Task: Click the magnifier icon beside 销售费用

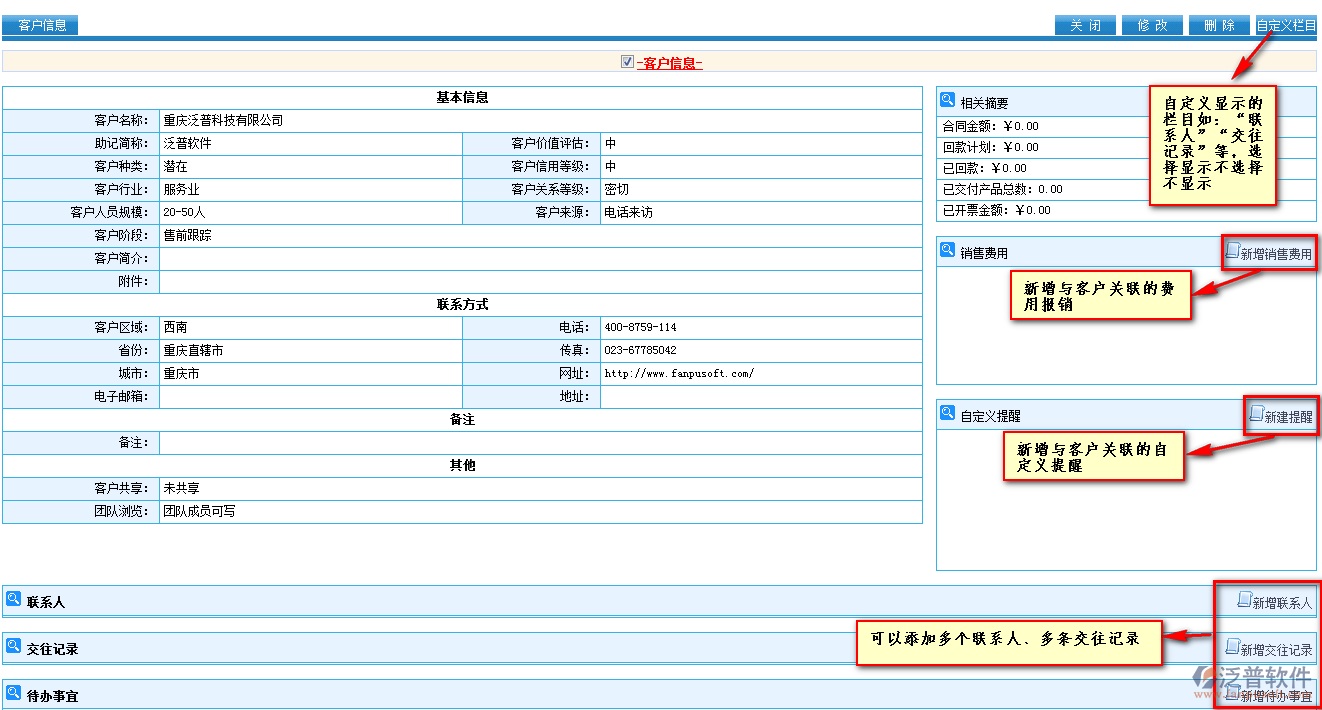Action: pyautogui.click(x=947, y=250)
